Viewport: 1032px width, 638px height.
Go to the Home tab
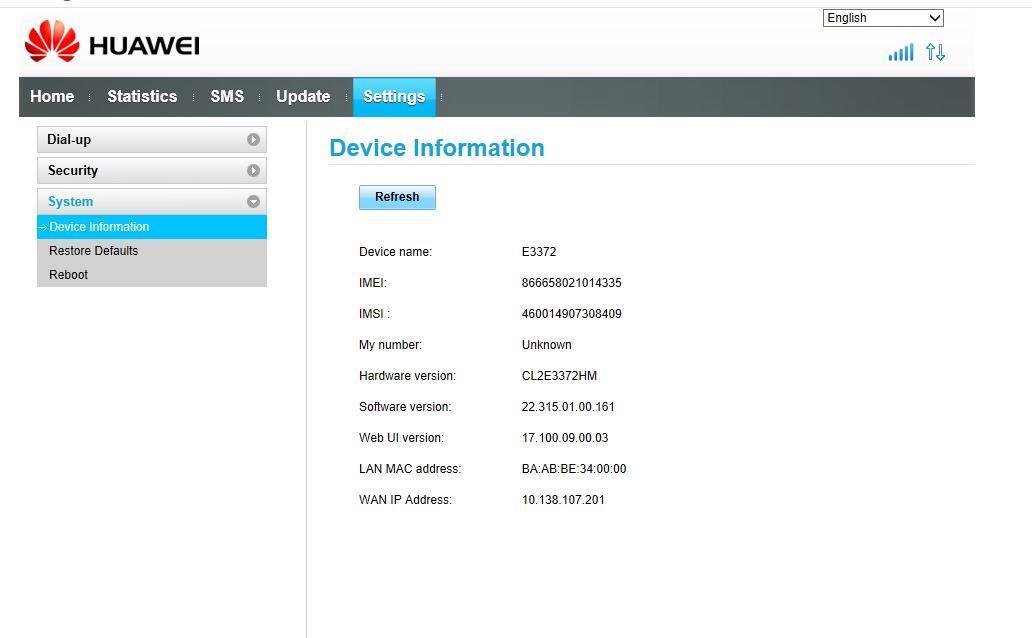[52, 97]
